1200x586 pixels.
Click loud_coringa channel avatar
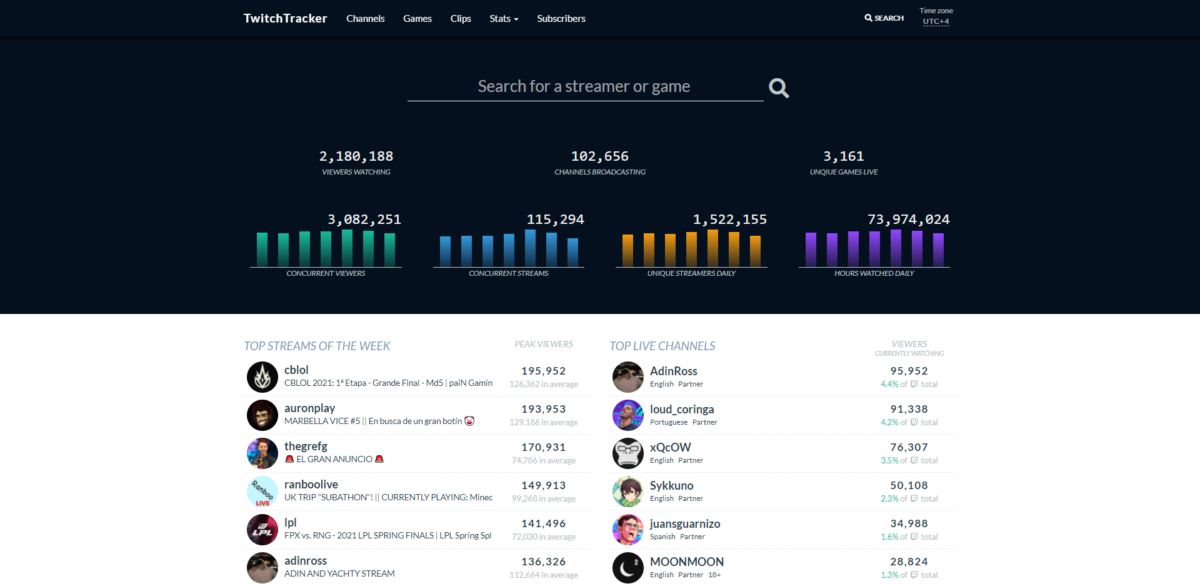tap(628, 415)
